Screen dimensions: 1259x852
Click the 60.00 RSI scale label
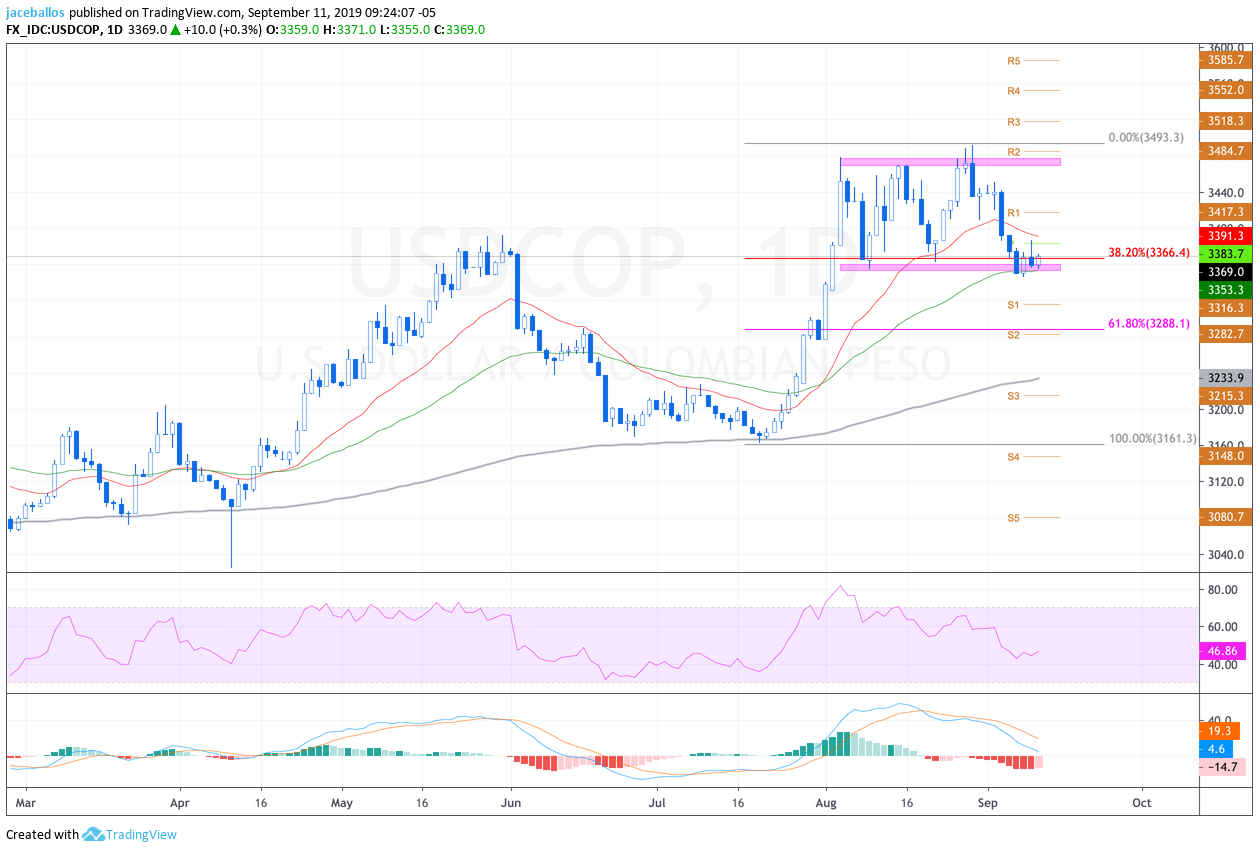1224,627
